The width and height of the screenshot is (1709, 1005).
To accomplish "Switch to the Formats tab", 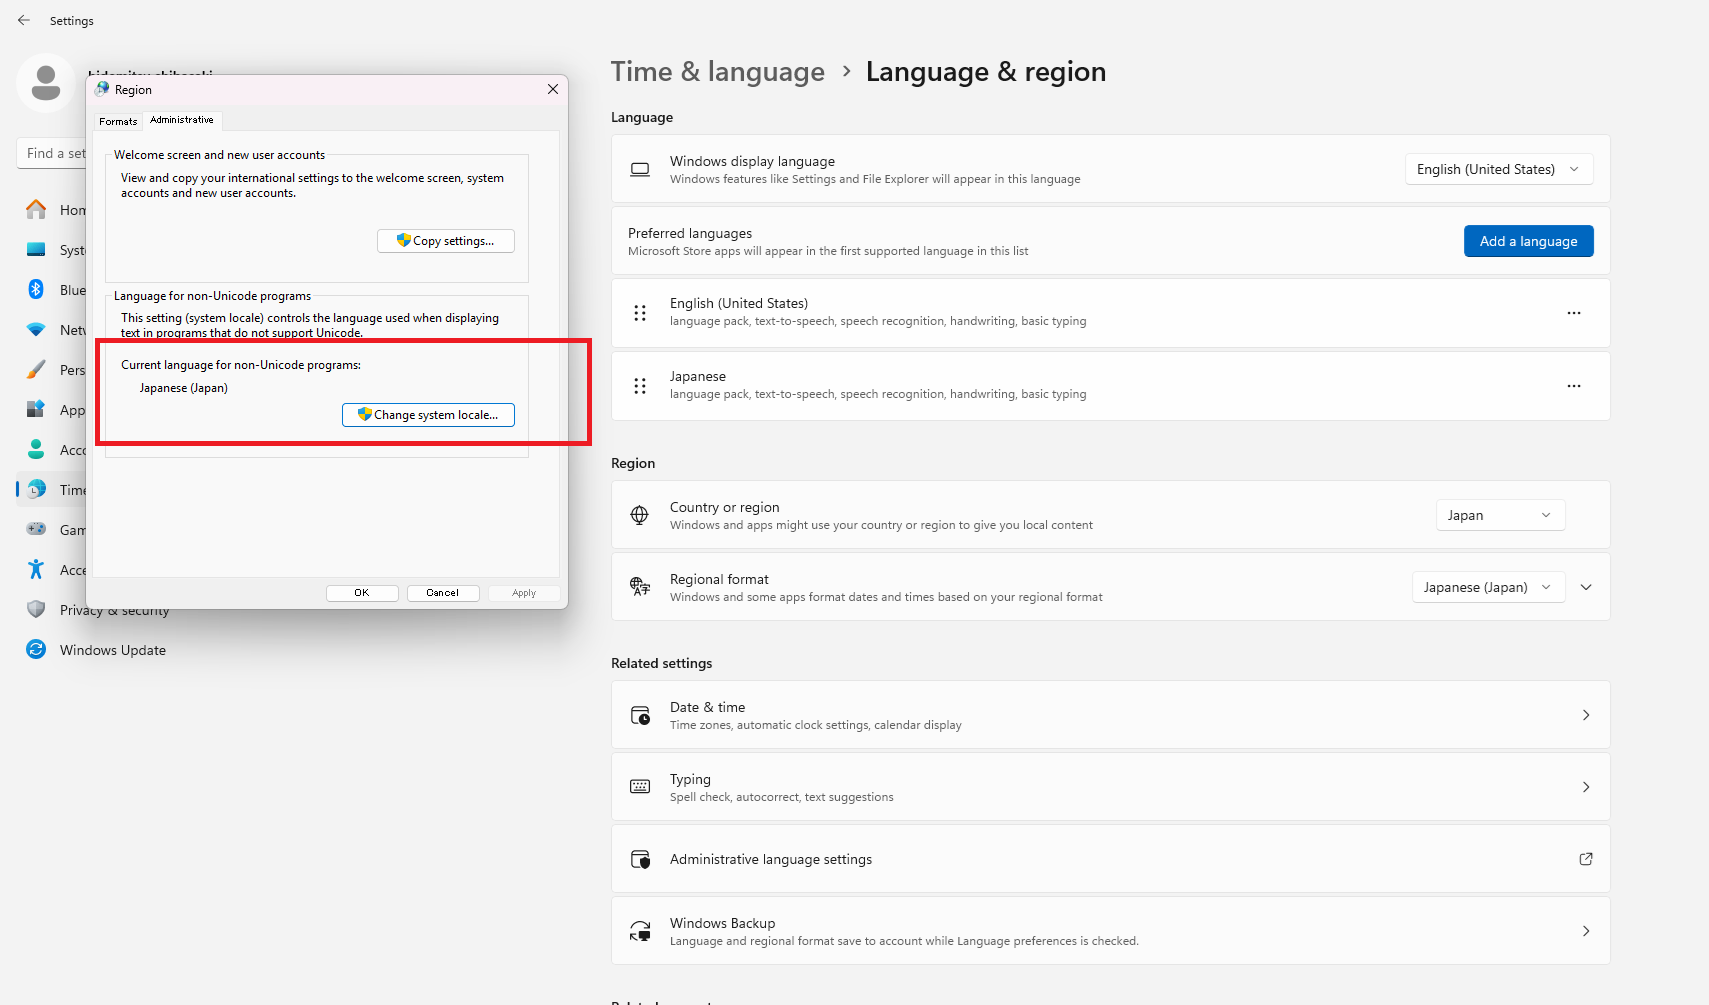I will (x=118, y=121).
